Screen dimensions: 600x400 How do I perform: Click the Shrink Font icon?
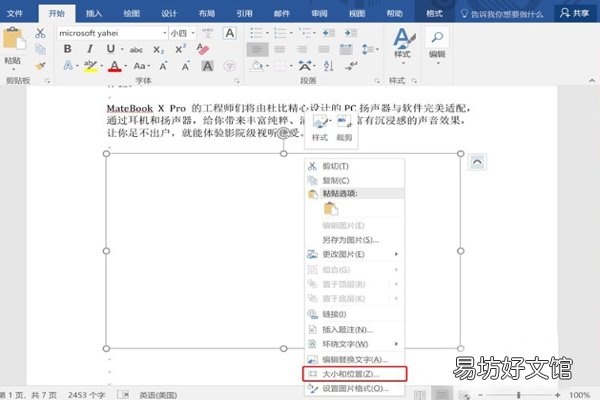tap(186, 67)
